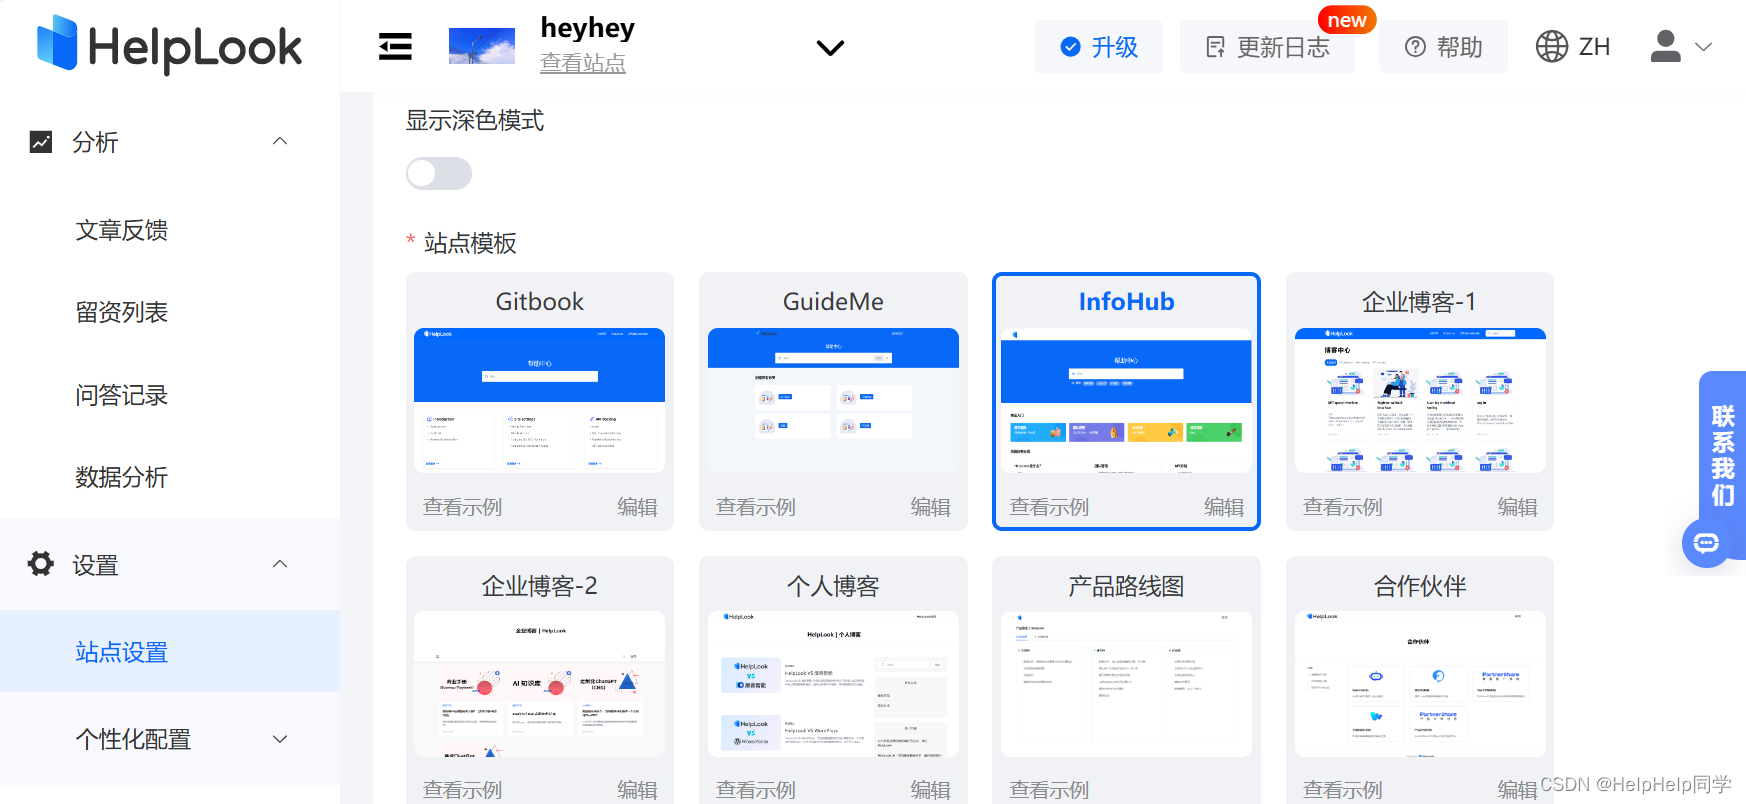Click 编辑 for the 个人博客 template
1746x804 pixels.
[931, 790]
